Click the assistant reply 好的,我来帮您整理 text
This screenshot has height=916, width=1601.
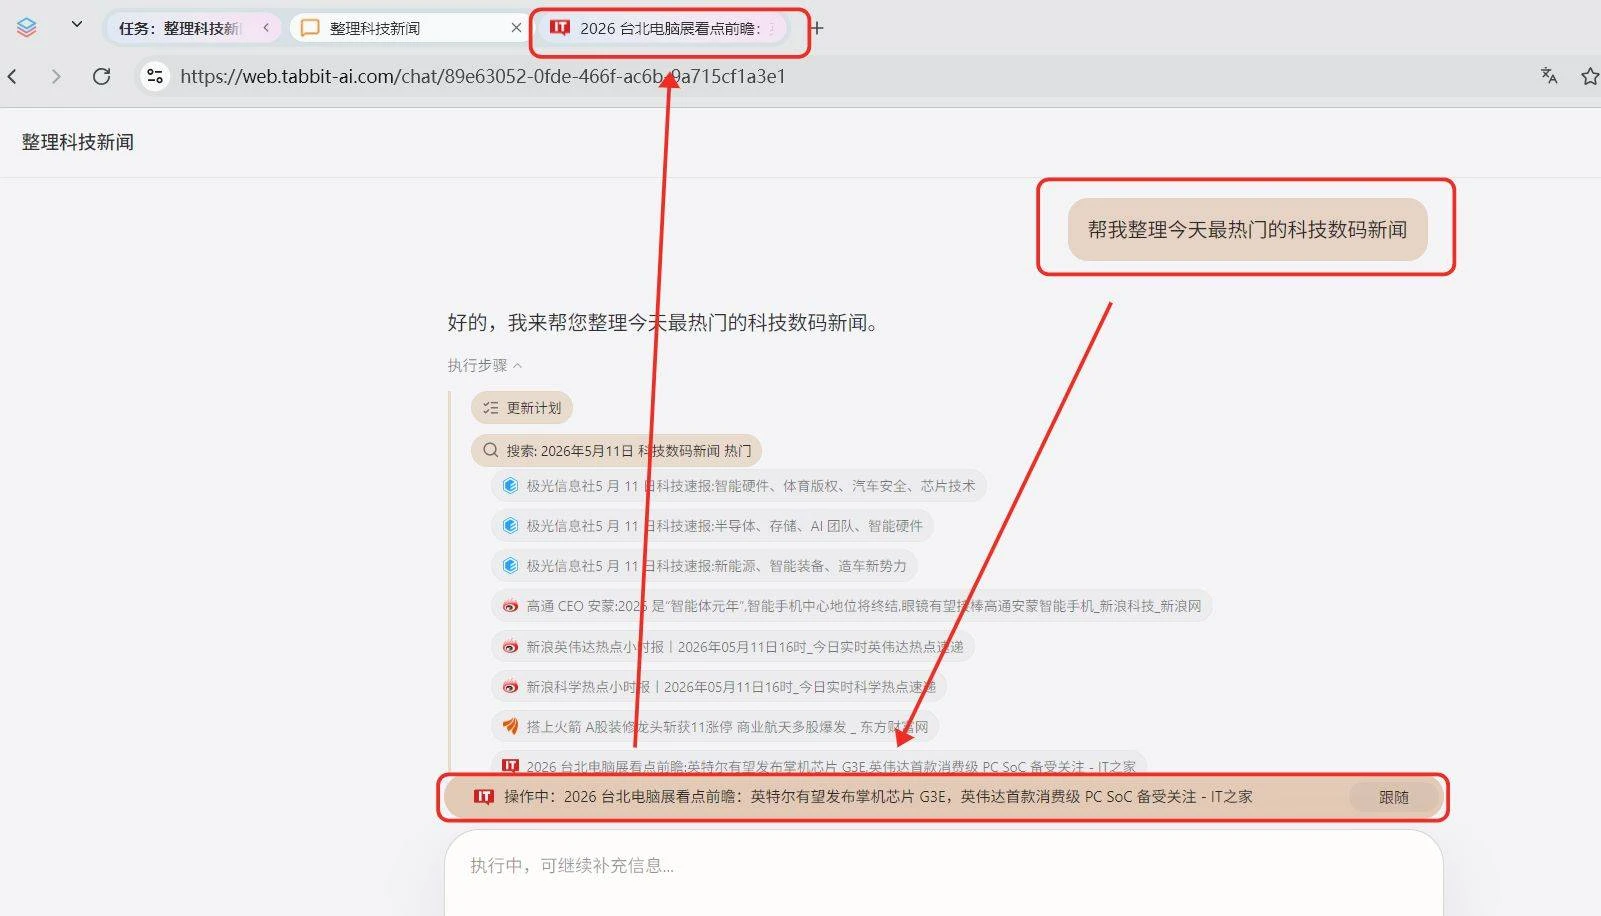tap(665, 323)
